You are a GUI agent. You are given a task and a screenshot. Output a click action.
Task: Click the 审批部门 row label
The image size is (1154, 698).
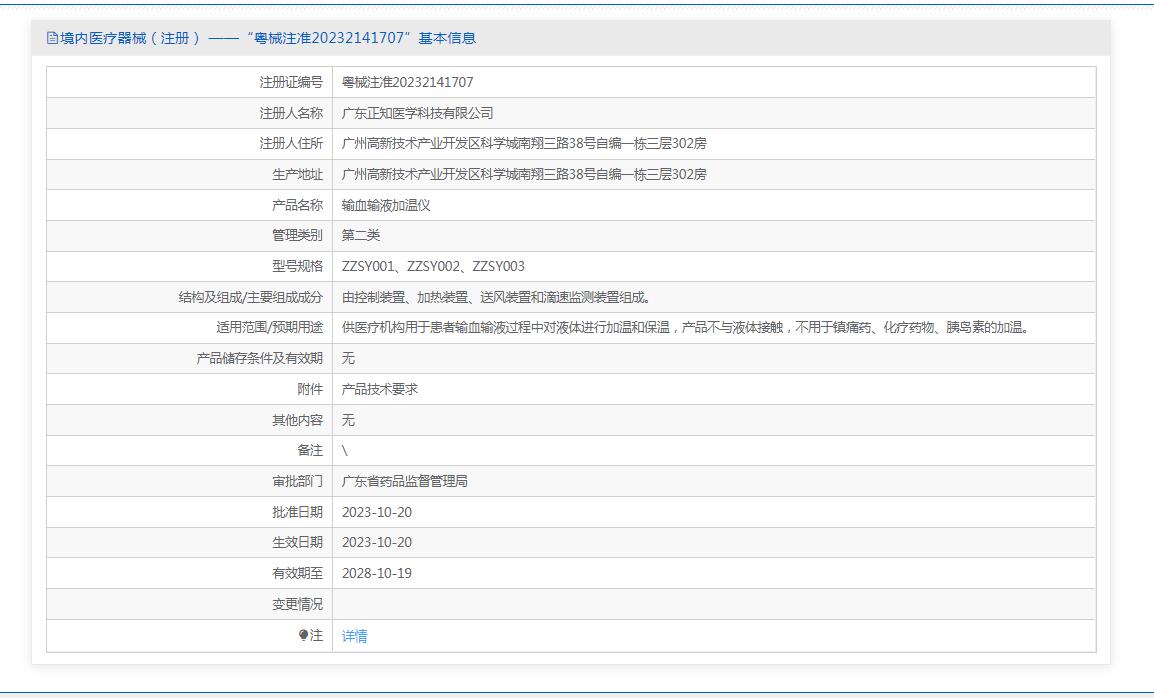tap(297, 482)
